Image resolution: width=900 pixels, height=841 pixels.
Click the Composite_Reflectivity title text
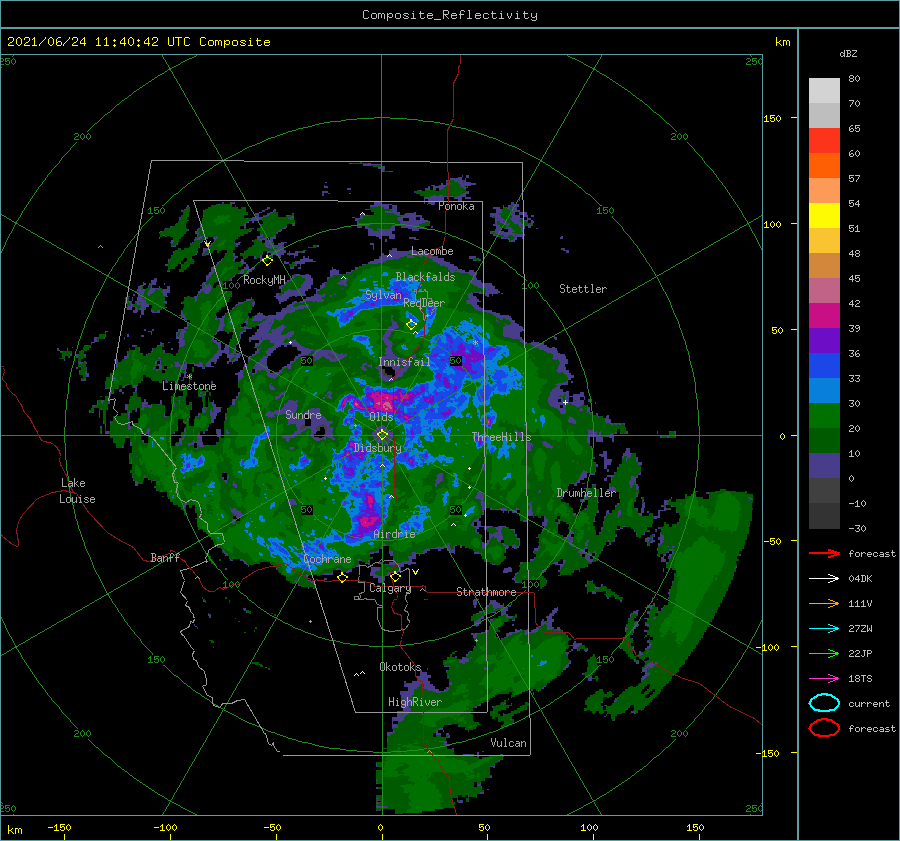pos(450,15)
